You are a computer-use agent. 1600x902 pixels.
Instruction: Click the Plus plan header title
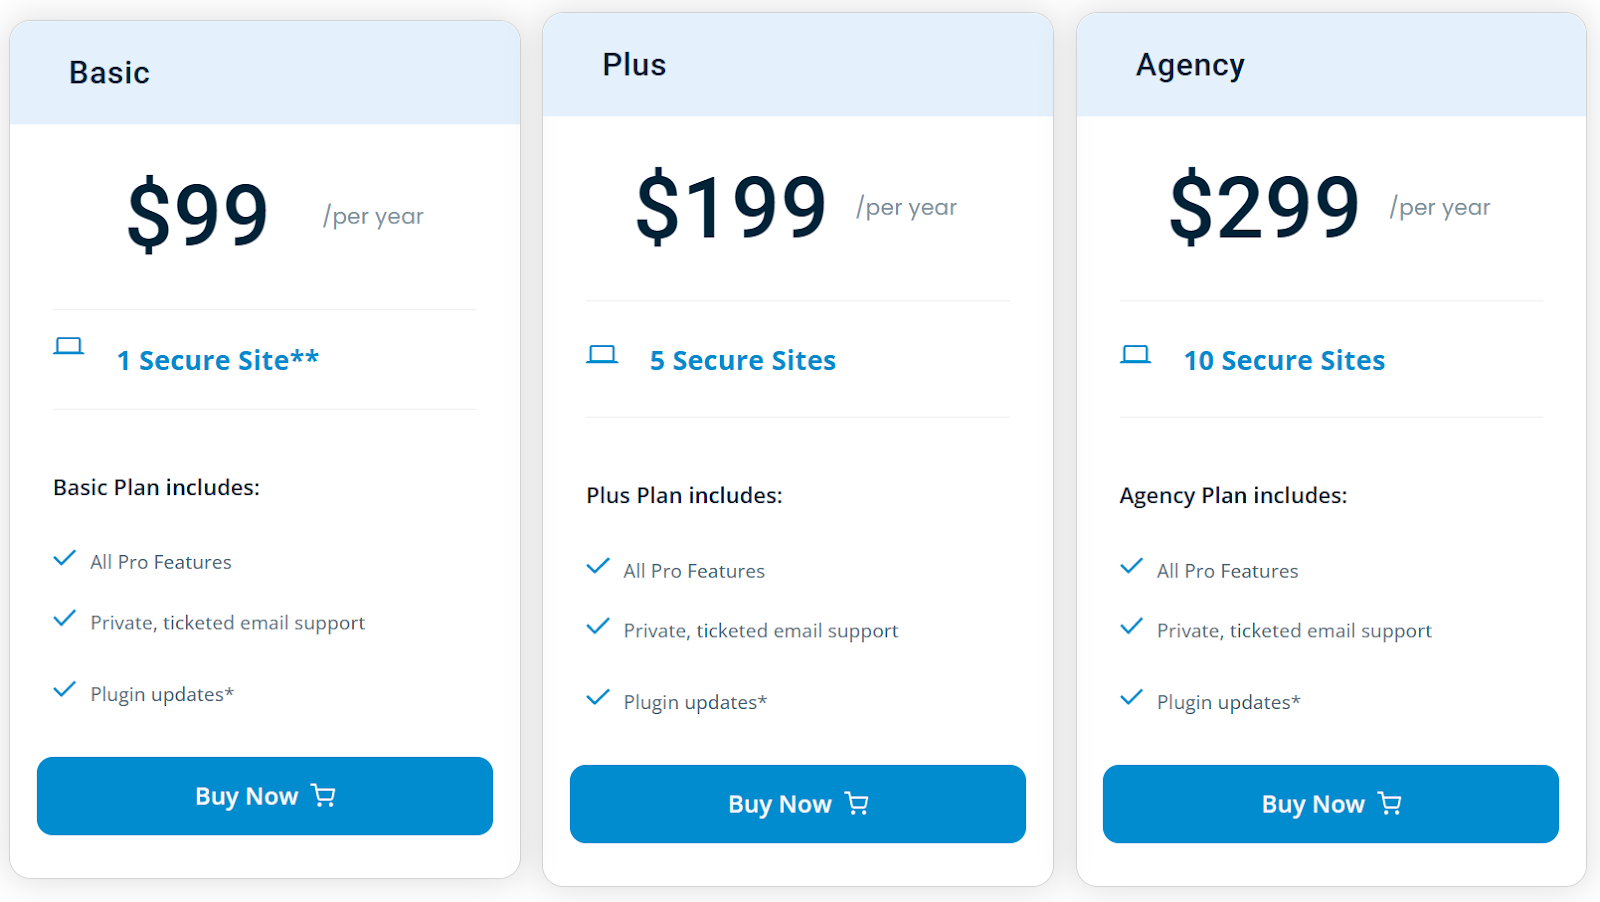pyautogui.click(x=634, y=65)
